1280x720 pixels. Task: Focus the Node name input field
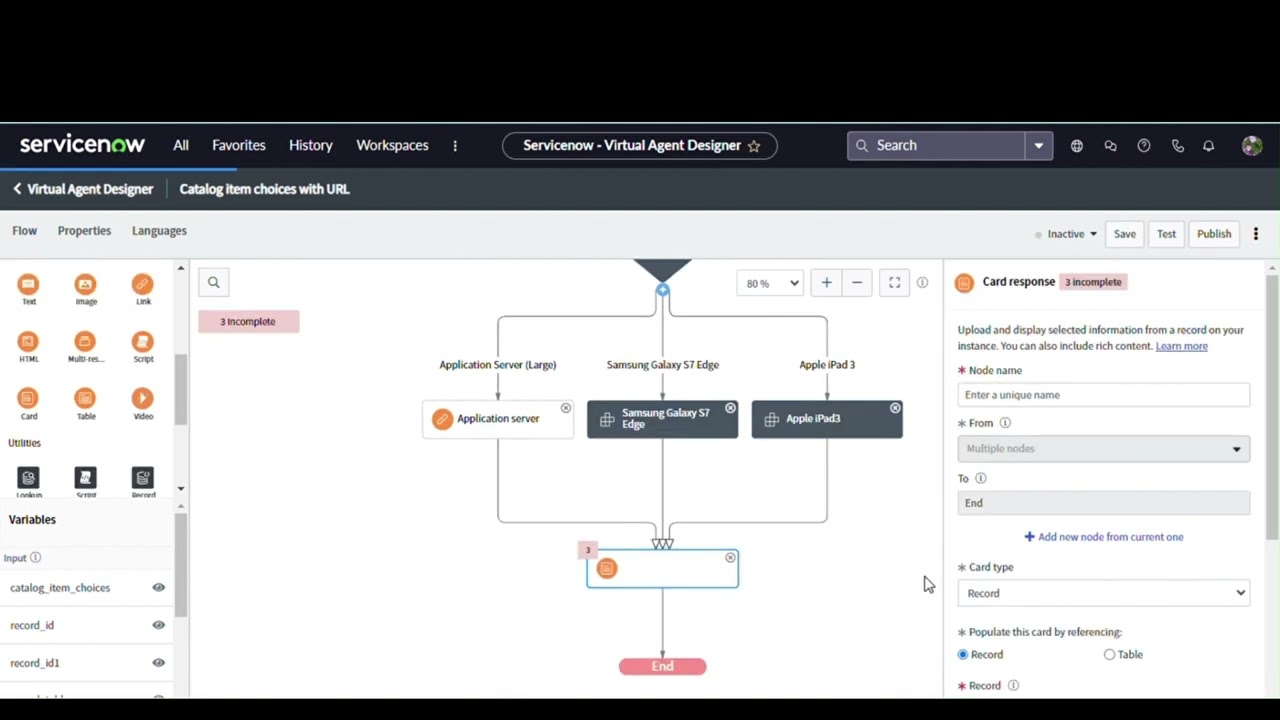(x=1104, y=395)
